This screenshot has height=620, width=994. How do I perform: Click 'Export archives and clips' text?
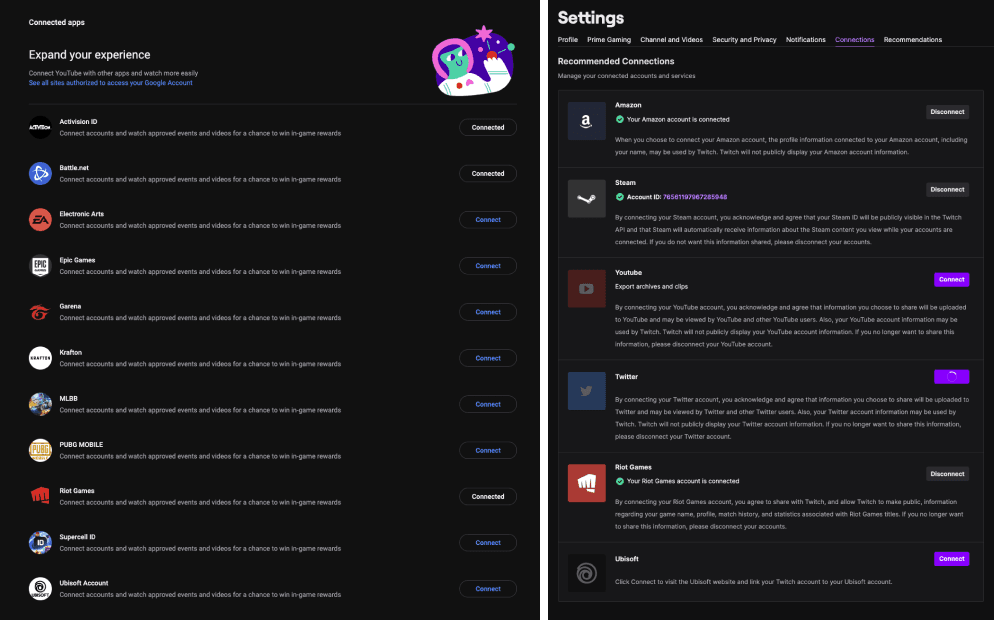651,287
